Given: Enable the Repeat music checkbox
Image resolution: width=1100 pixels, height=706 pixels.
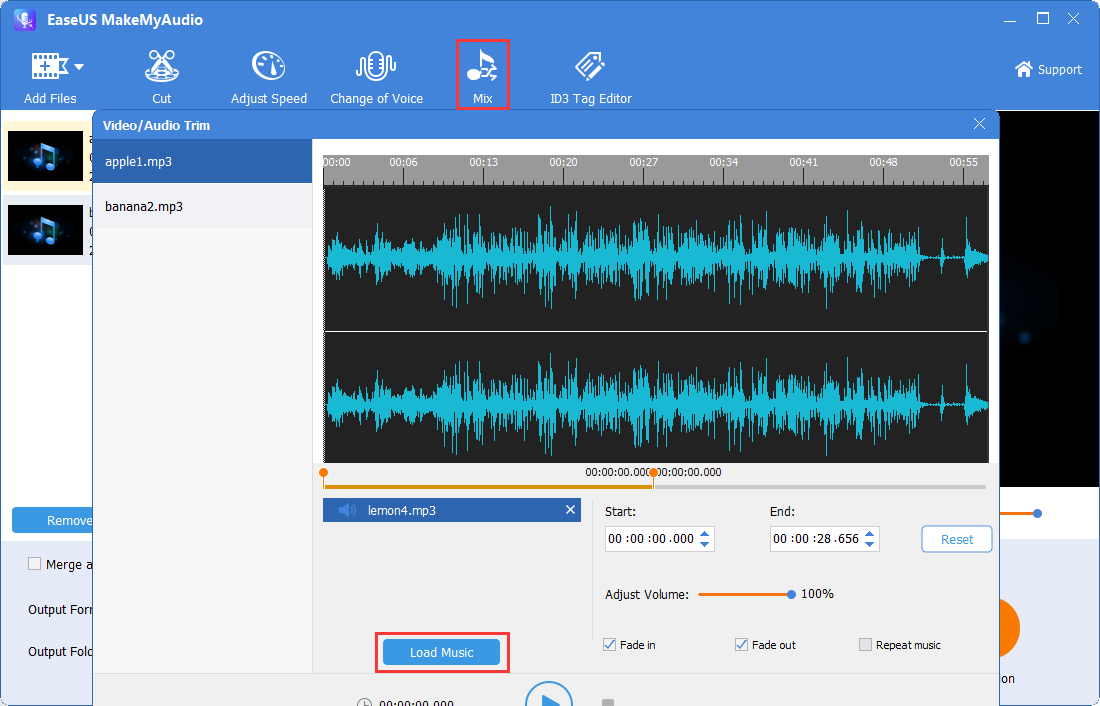Looking at the screenshot, I should (866, 644).
